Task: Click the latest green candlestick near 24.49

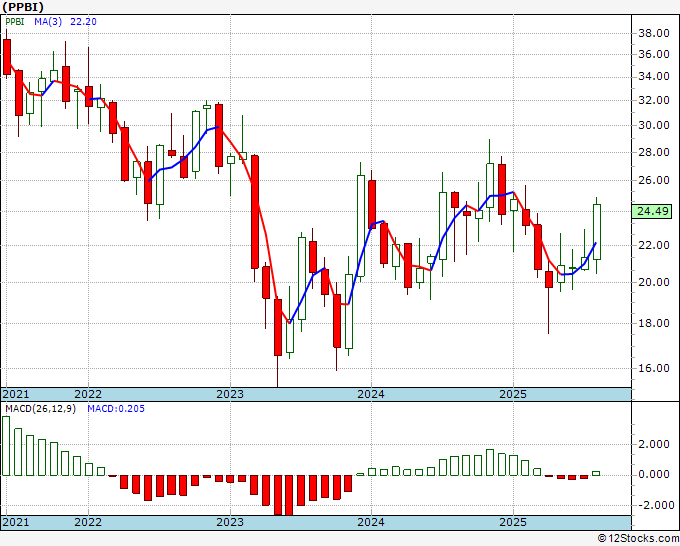Action: coord(597,232)
